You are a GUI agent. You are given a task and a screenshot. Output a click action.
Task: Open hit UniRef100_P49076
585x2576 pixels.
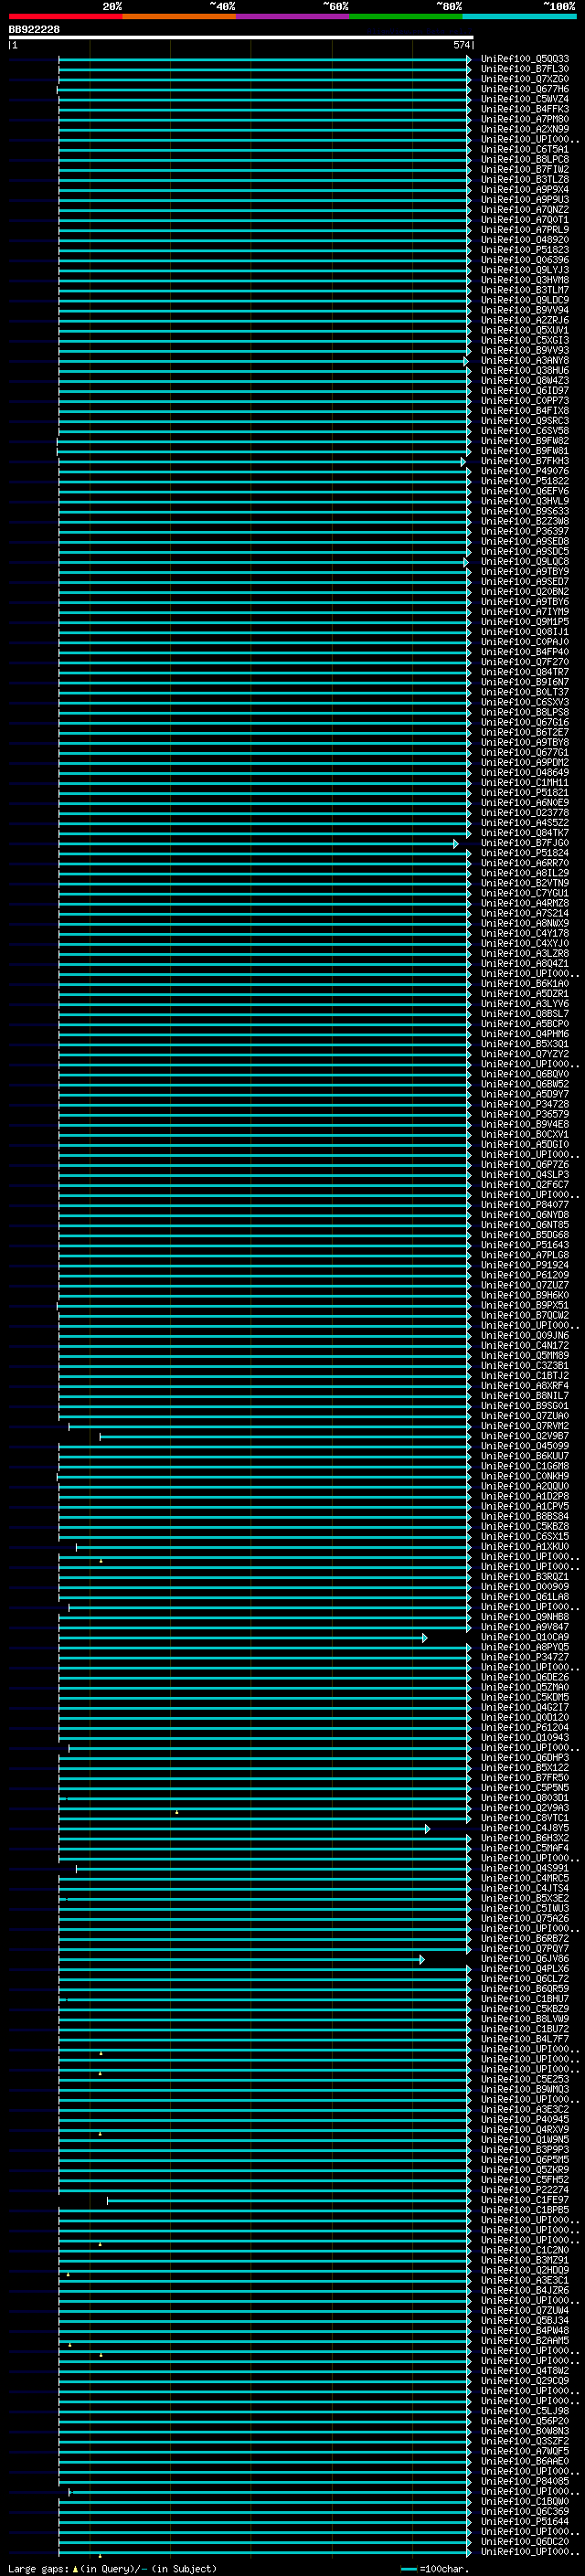coord(525,471)
